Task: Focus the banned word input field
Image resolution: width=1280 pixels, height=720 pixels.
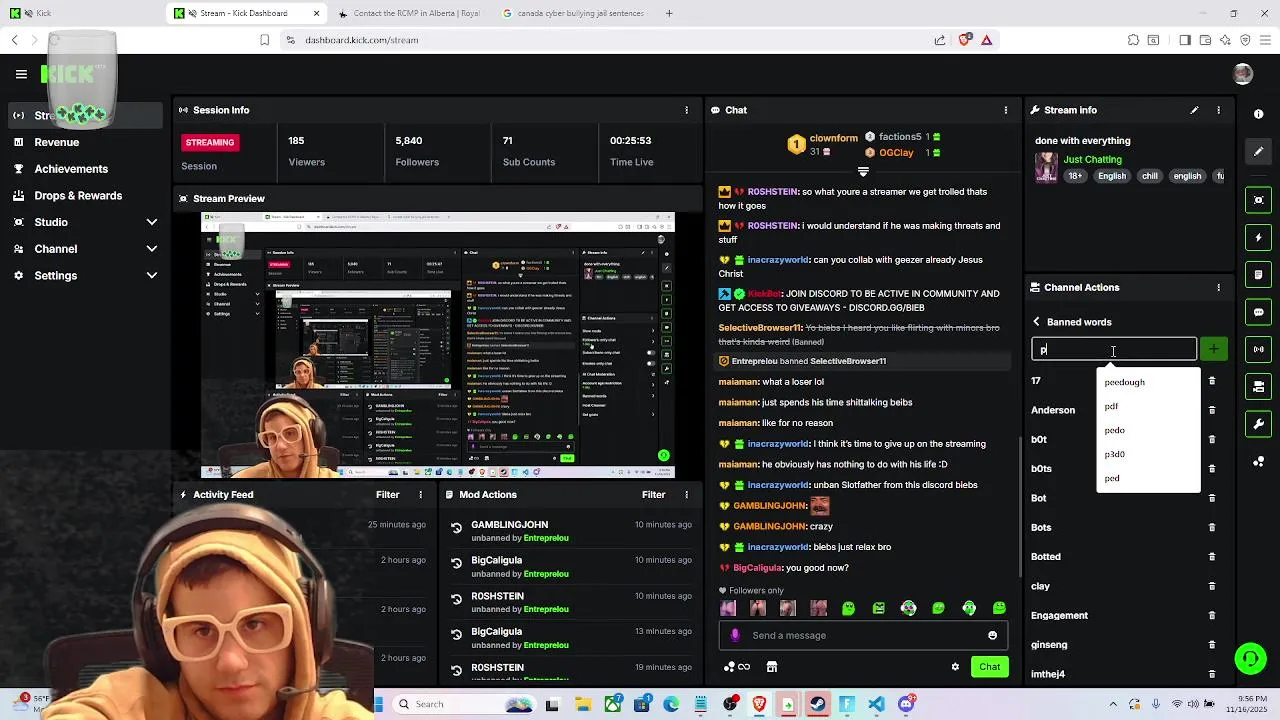Action: 1114,349
